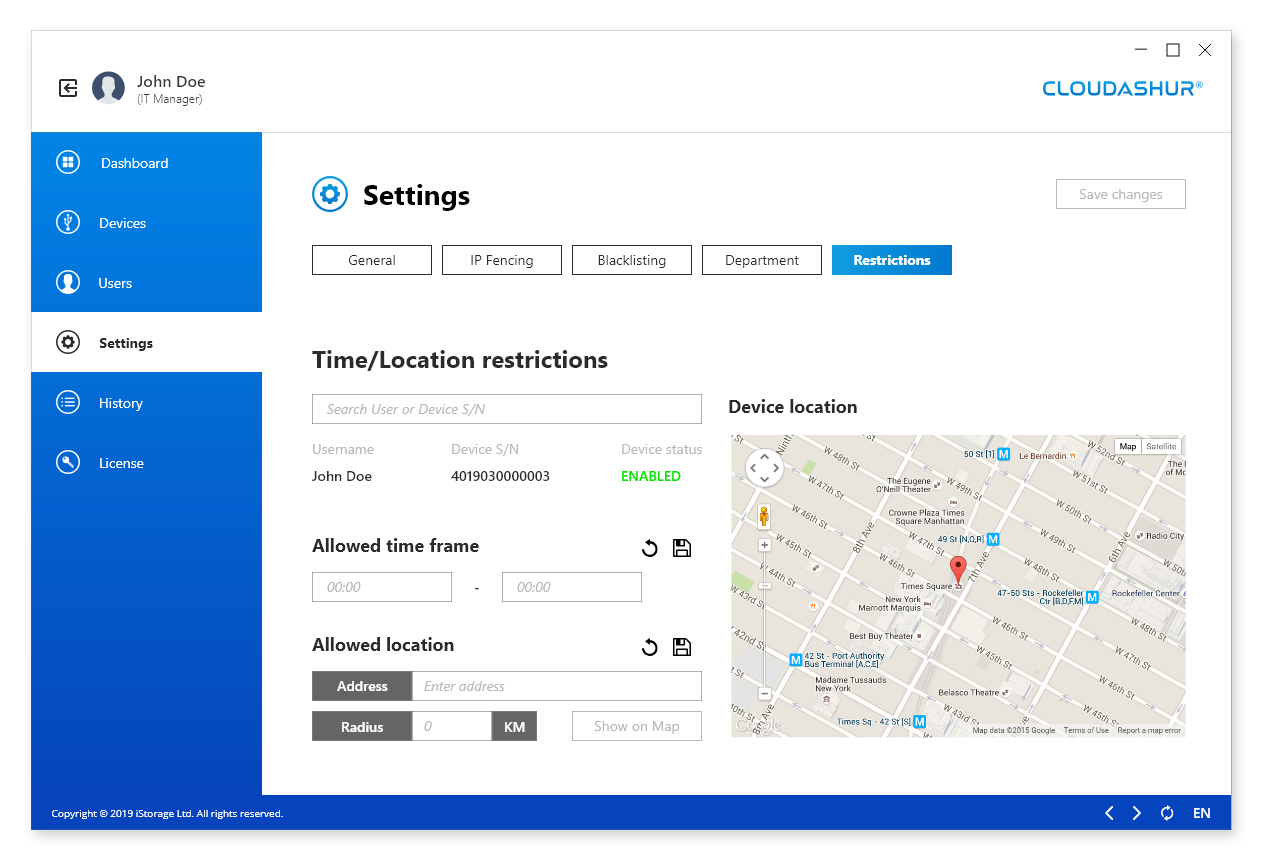Open the EN language selector
1267x863 pixels.
click(1202, 813)
